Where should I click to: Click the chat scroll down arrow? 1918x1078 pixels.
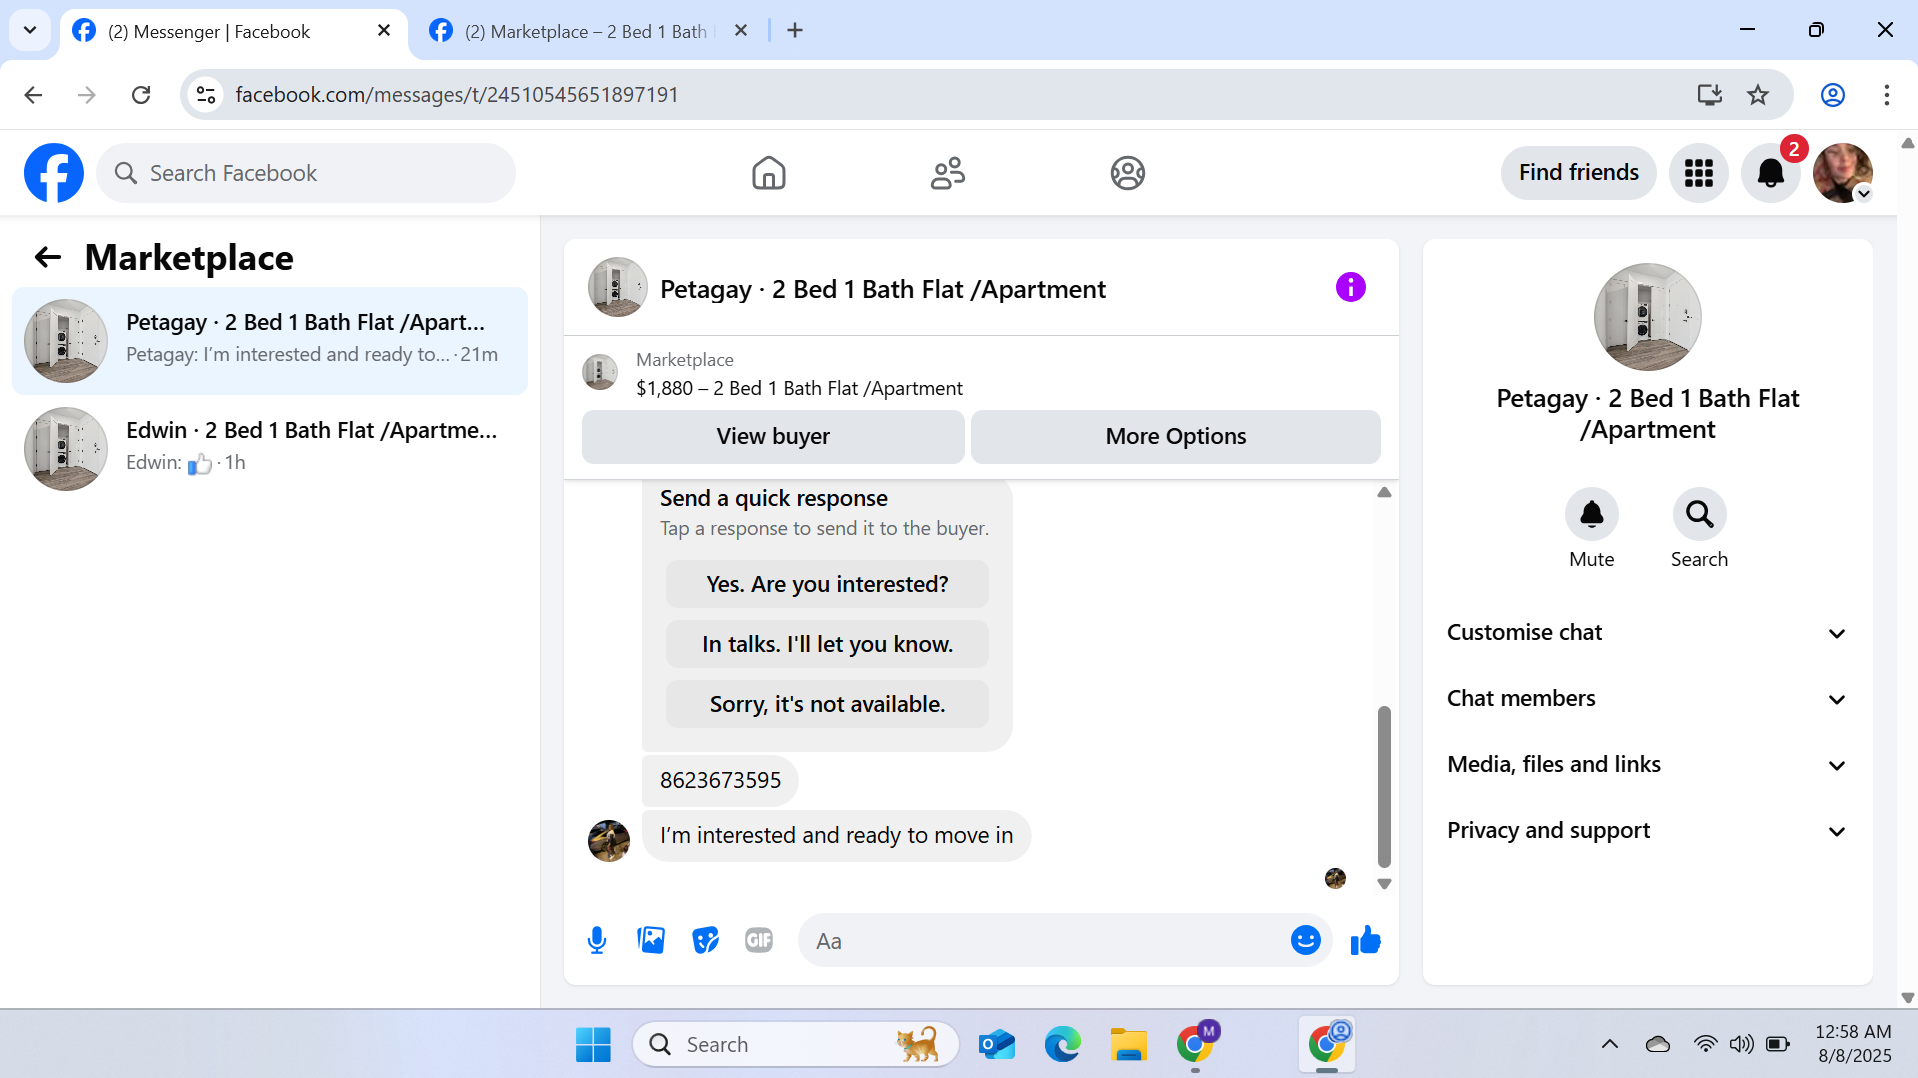coord(1384,884)
